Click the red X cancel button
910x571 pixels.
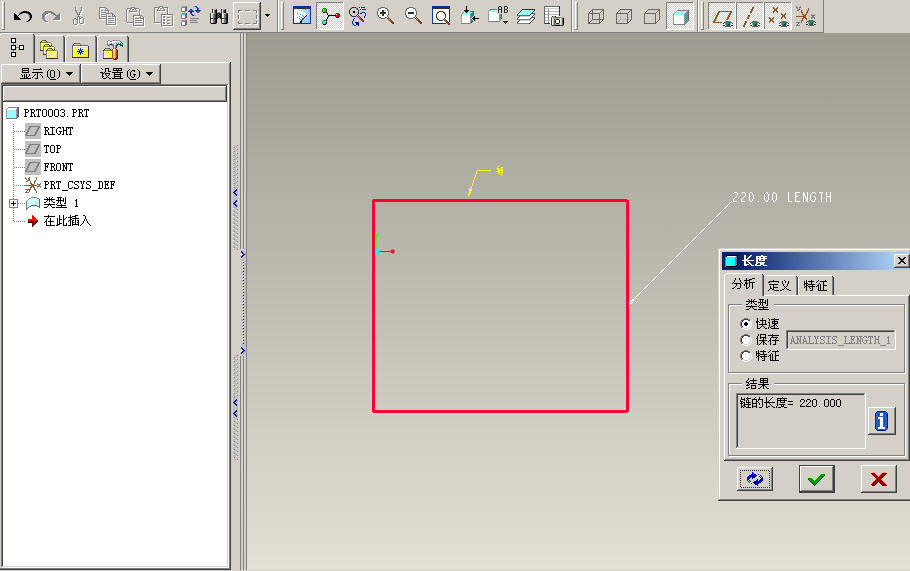click(x=878, y=479)
